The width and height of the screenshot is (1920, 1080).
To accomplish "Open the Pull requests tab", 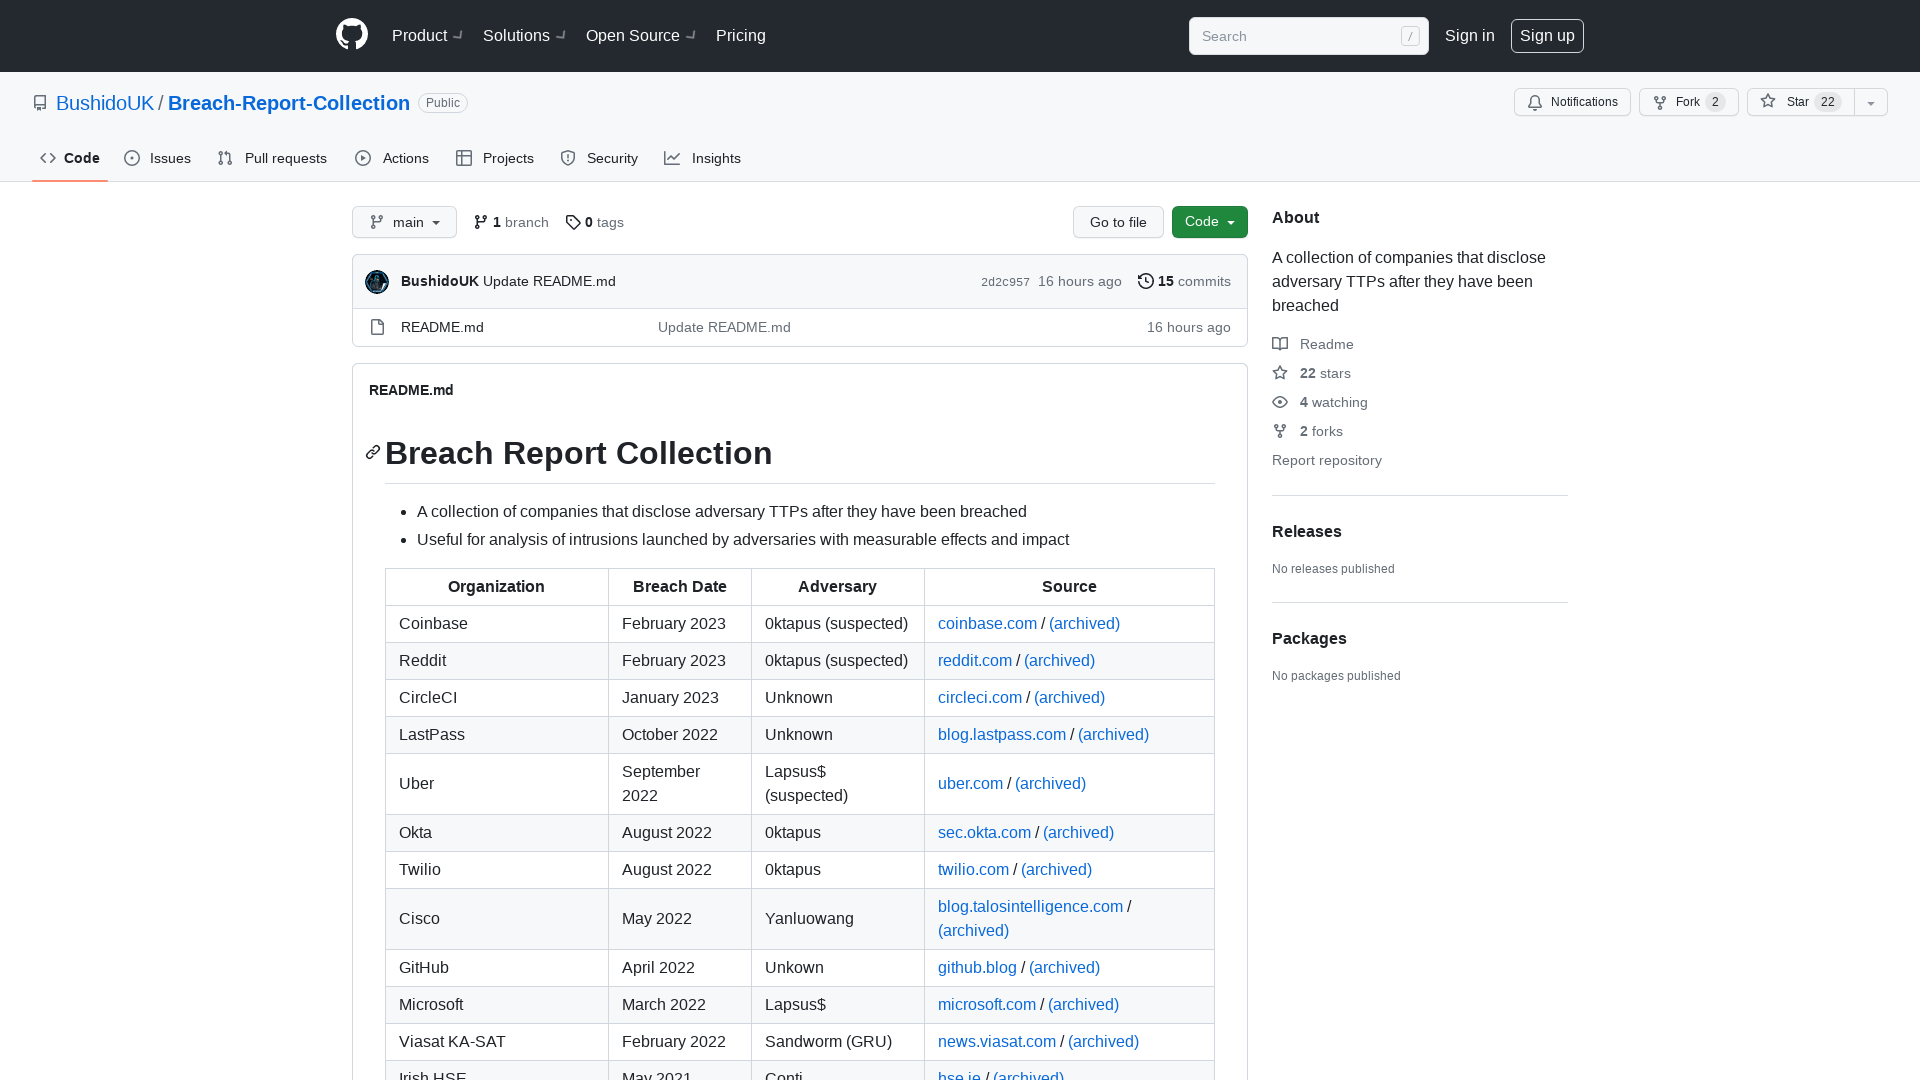I will tap(272, 158).
